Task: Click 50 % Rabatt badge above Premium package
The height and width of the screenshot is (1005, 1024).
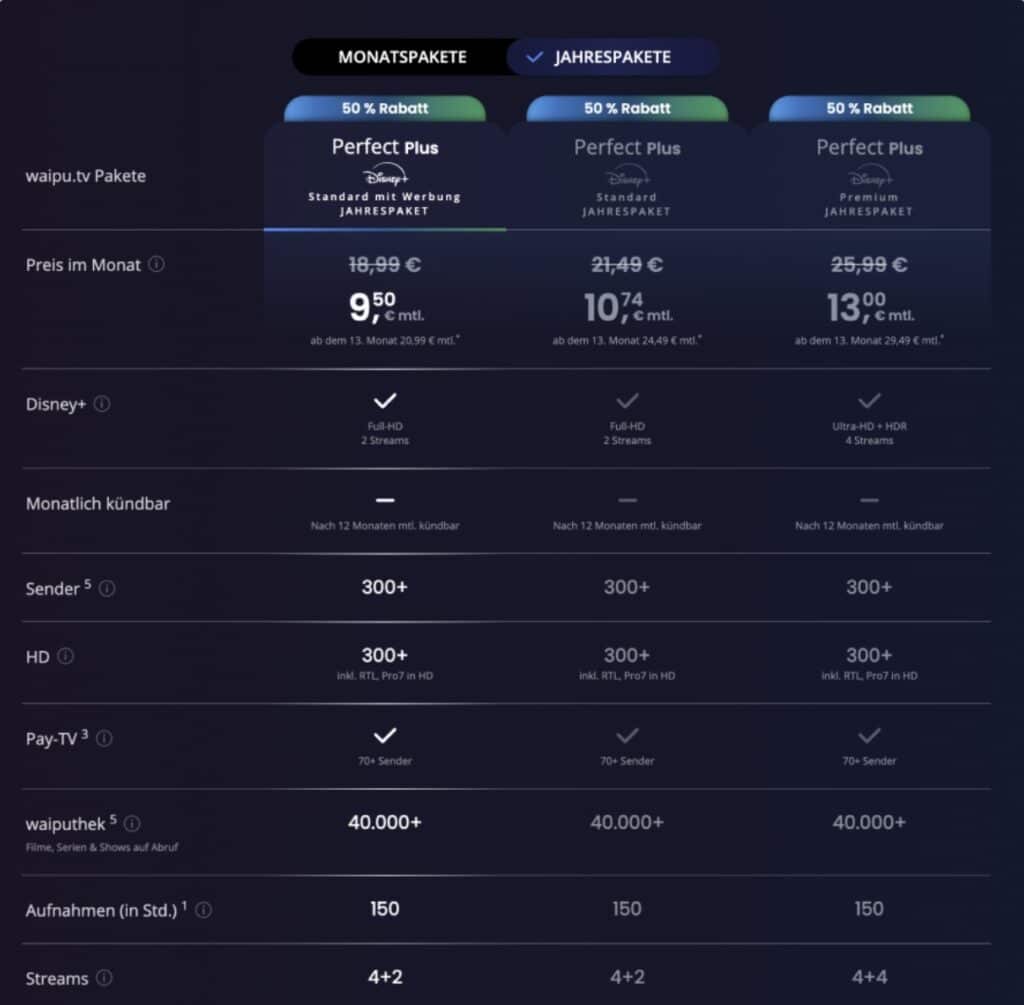Action: [x=869, y=108]
